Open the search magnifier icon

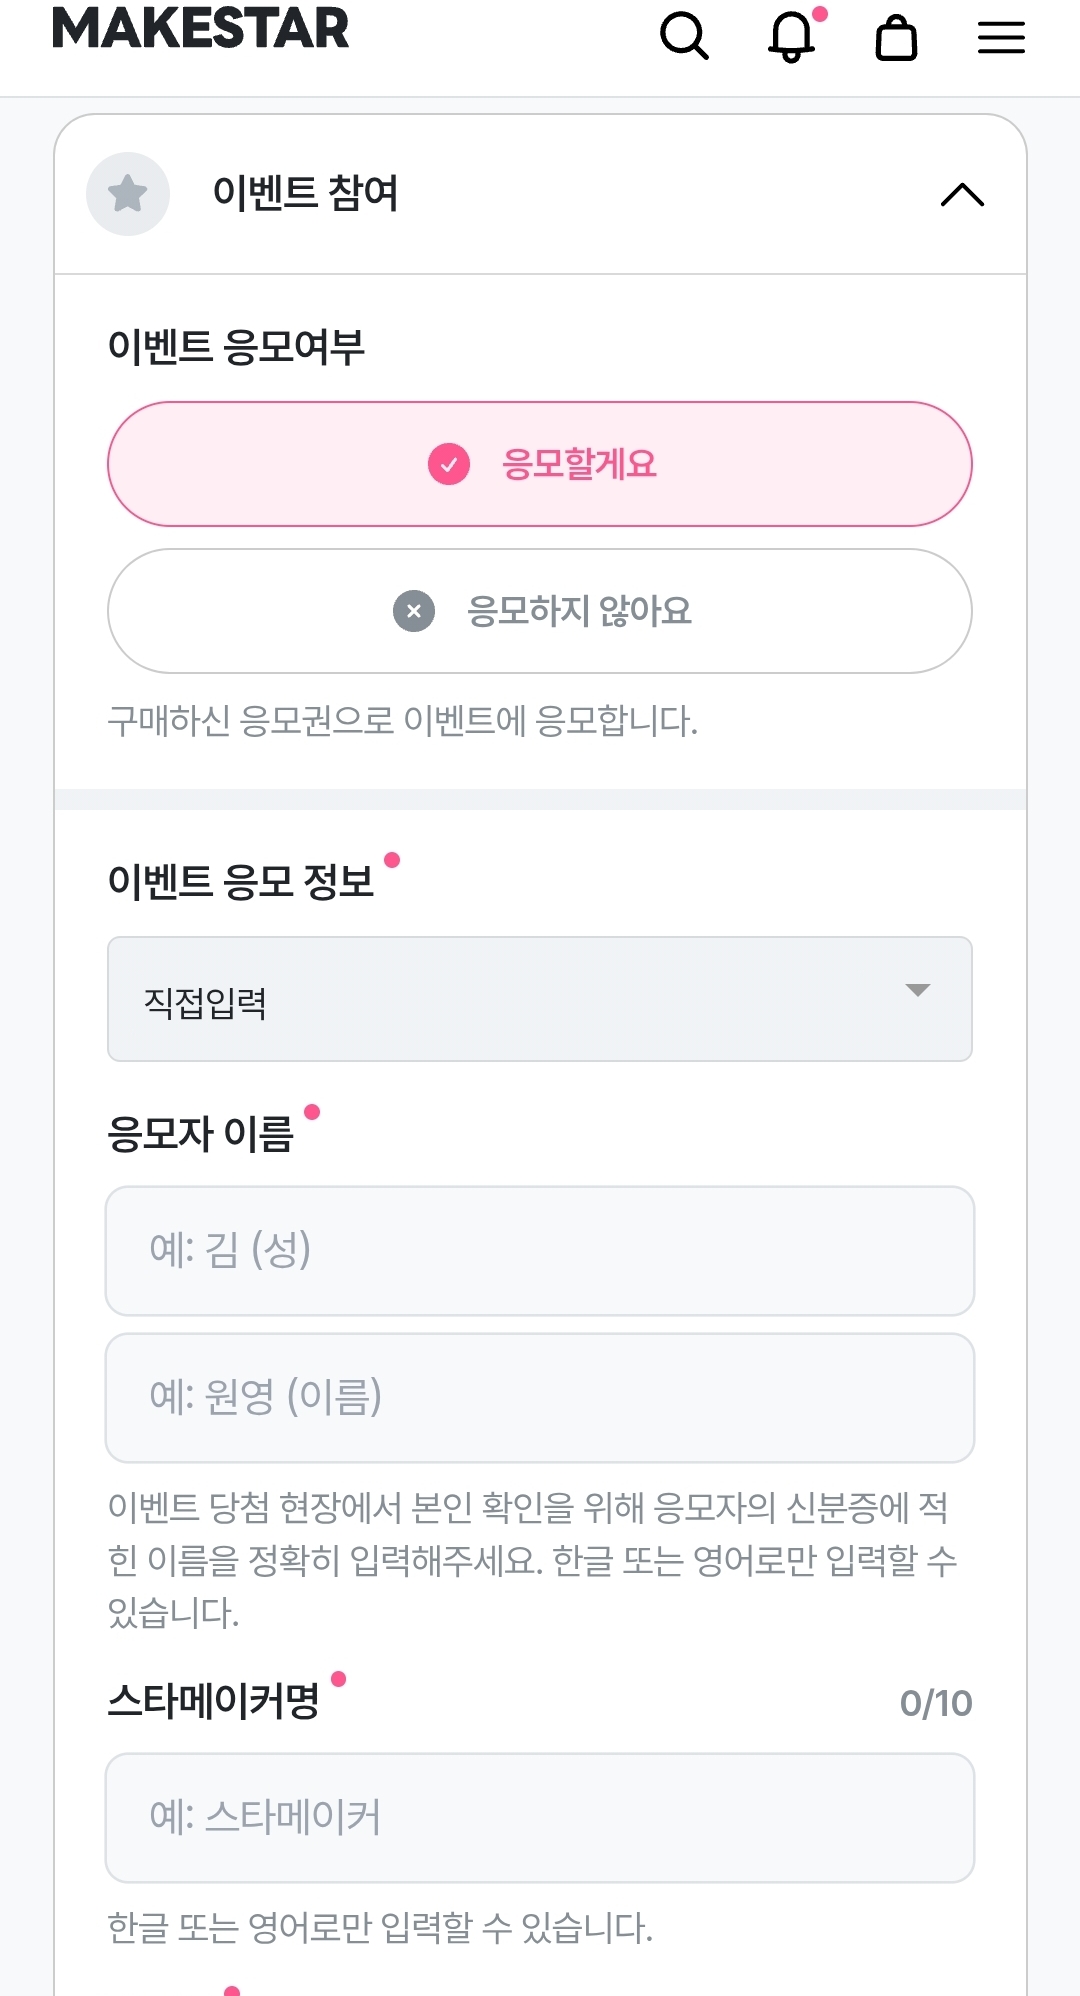click(x=684, y=37)
